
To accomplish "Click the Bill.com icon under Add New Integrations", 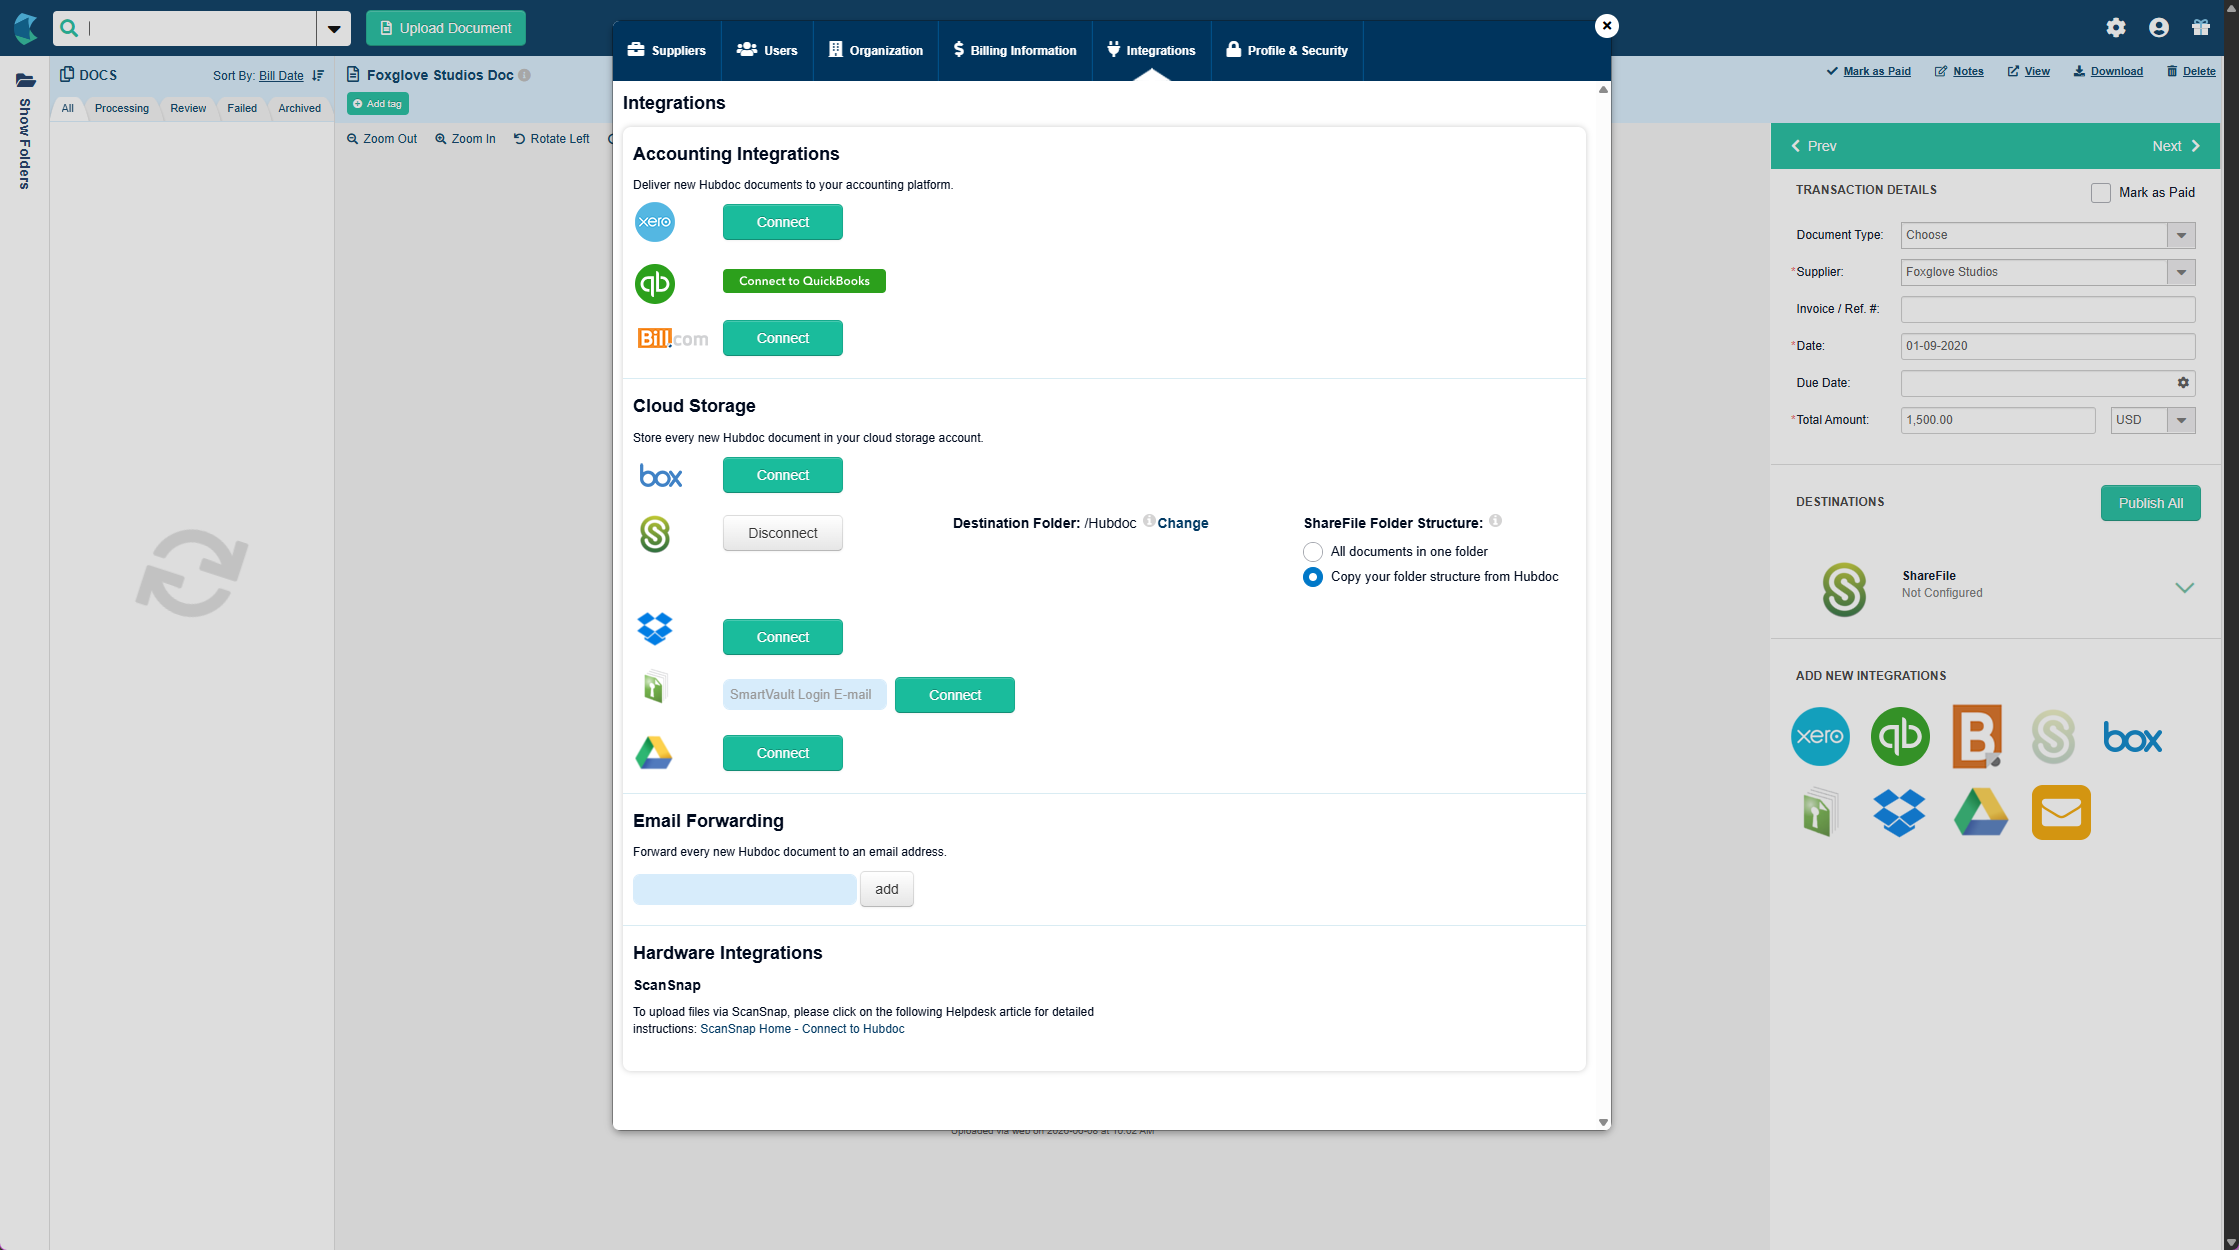I will pos(1977,737).
